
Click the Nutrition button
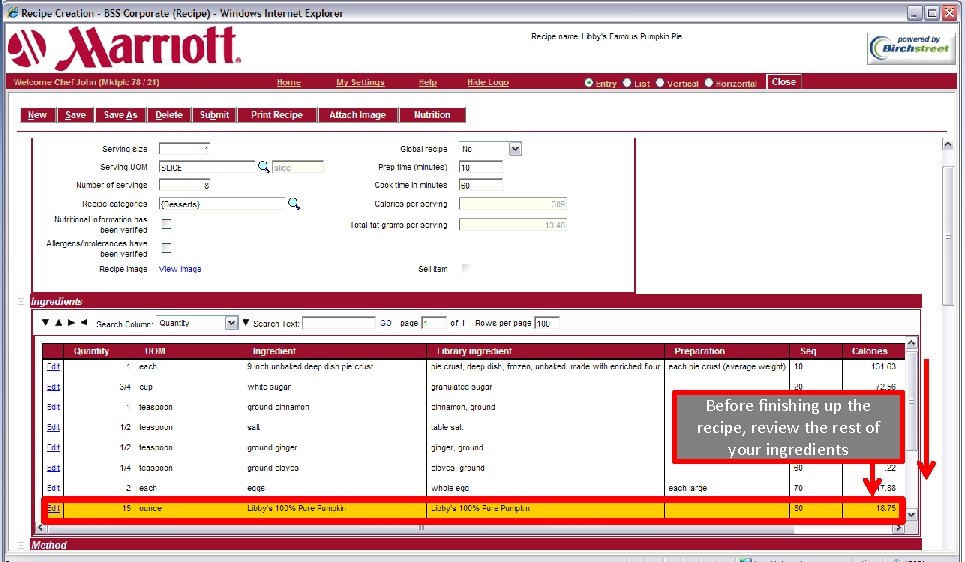coord(432,115)
